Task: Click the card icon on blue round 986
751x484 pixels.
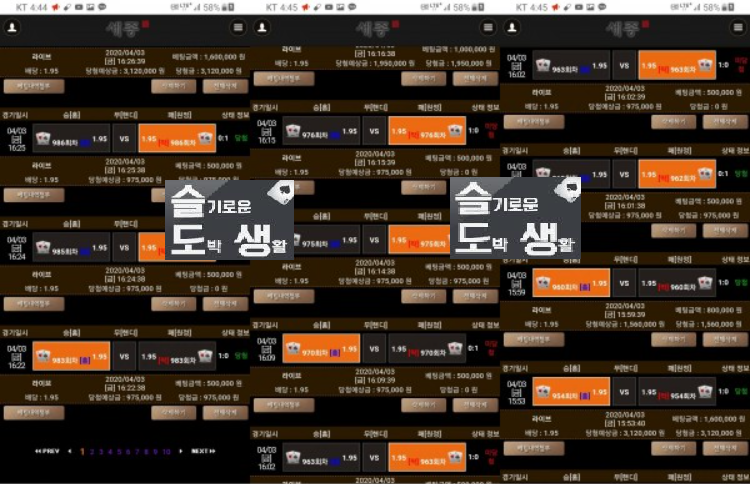Action: pyautogui.click(x=44, y=139)
